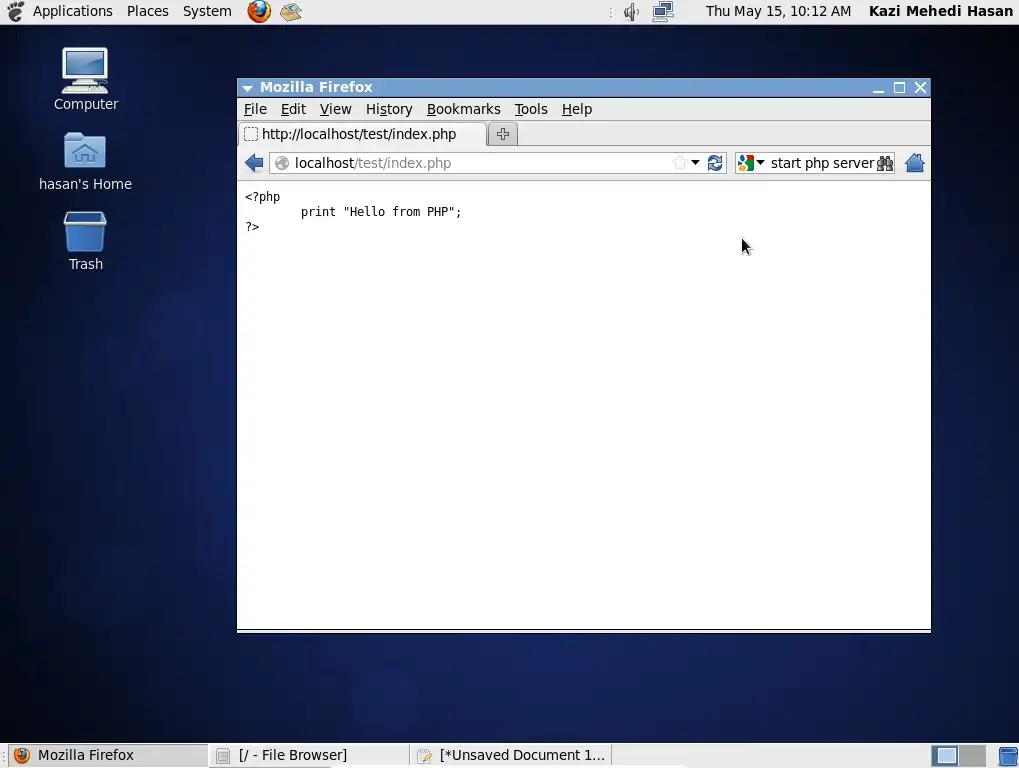Click the Mozilla Firefox taskbar button

pos(107,756)
